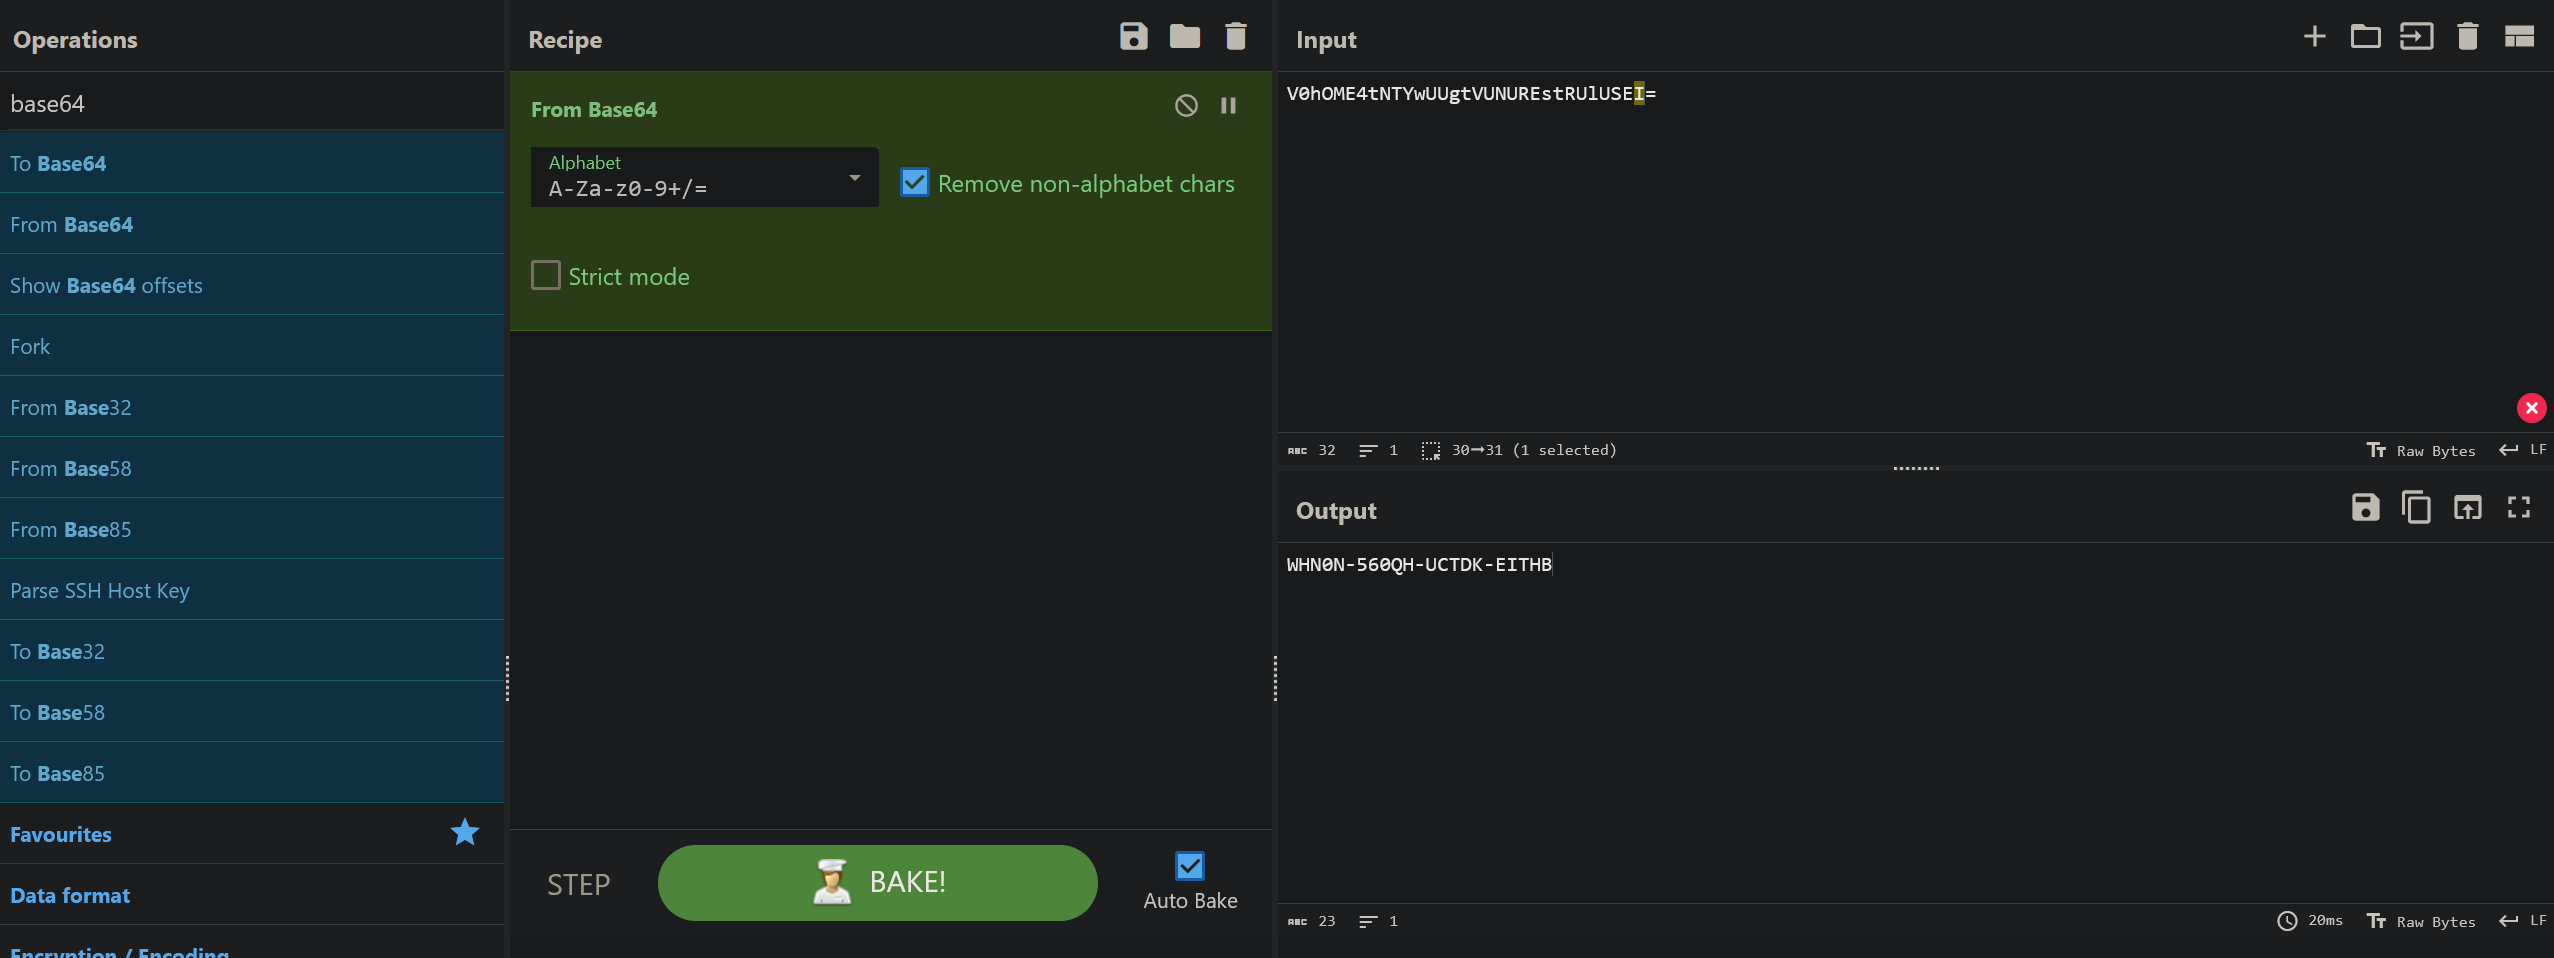The width and height of the screenshot is (2554, 958).
Task: Set a breakpoint on From Base64 operation
Action: [x=1229, y=105]
